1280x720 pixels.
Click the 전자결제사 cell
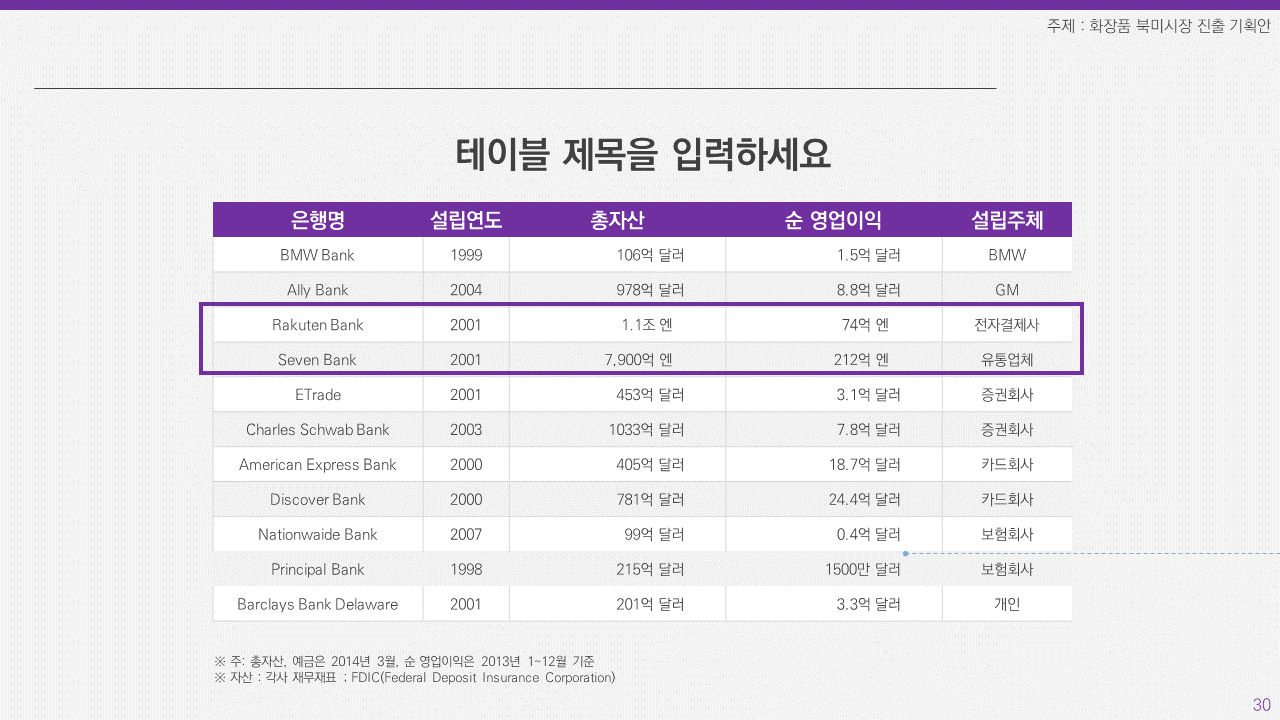pos(1007,325)
